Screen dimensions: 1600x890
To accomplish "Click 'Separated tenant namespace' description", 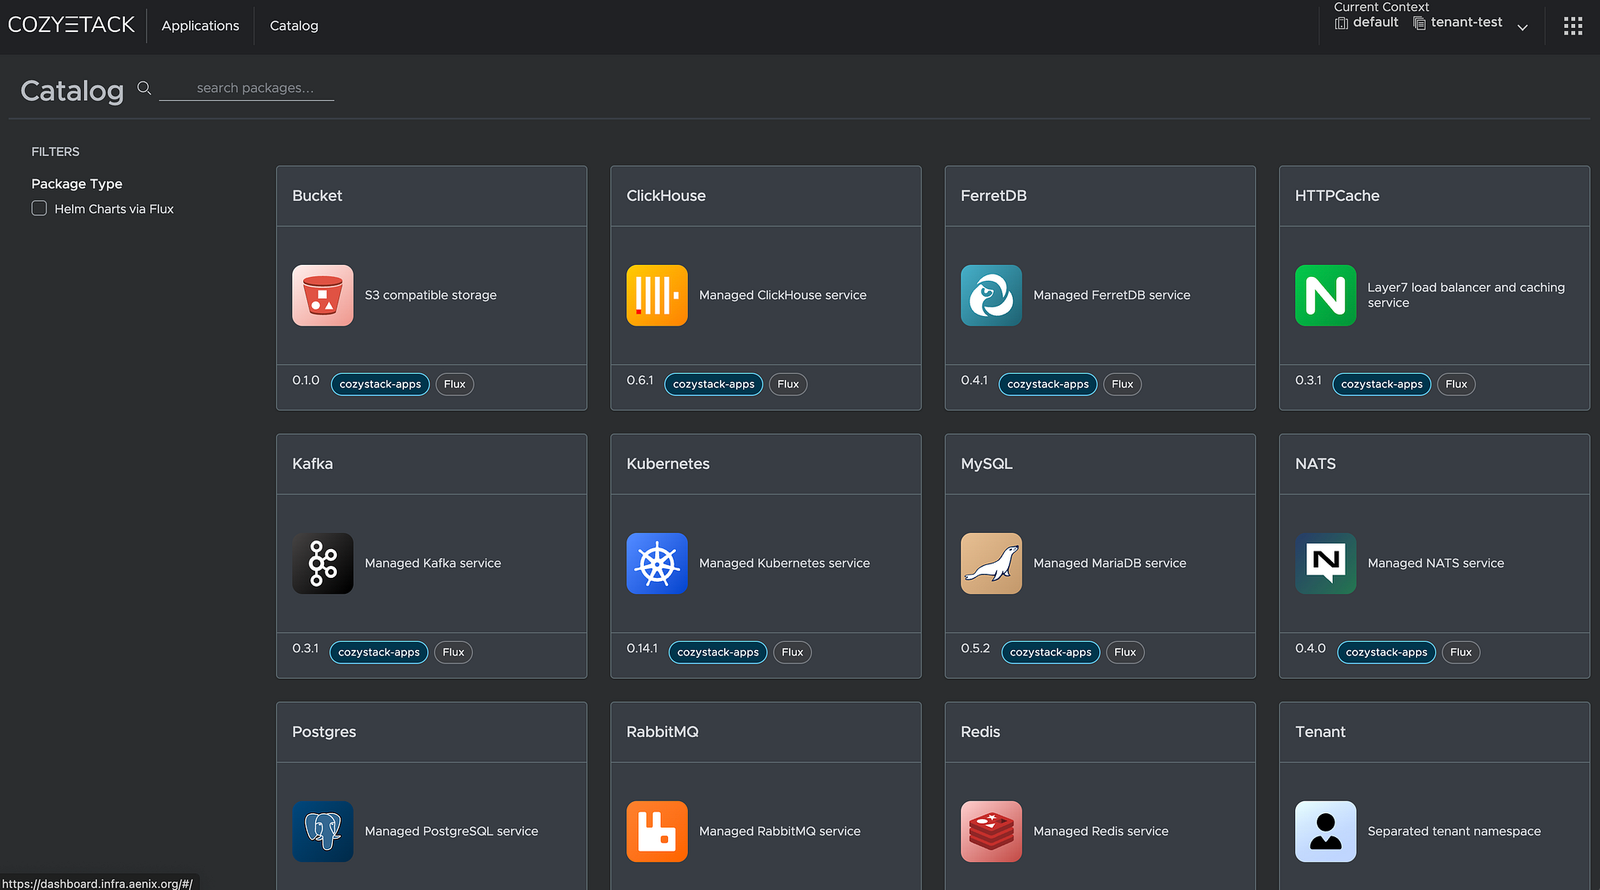I will (x=1454, y=831).
